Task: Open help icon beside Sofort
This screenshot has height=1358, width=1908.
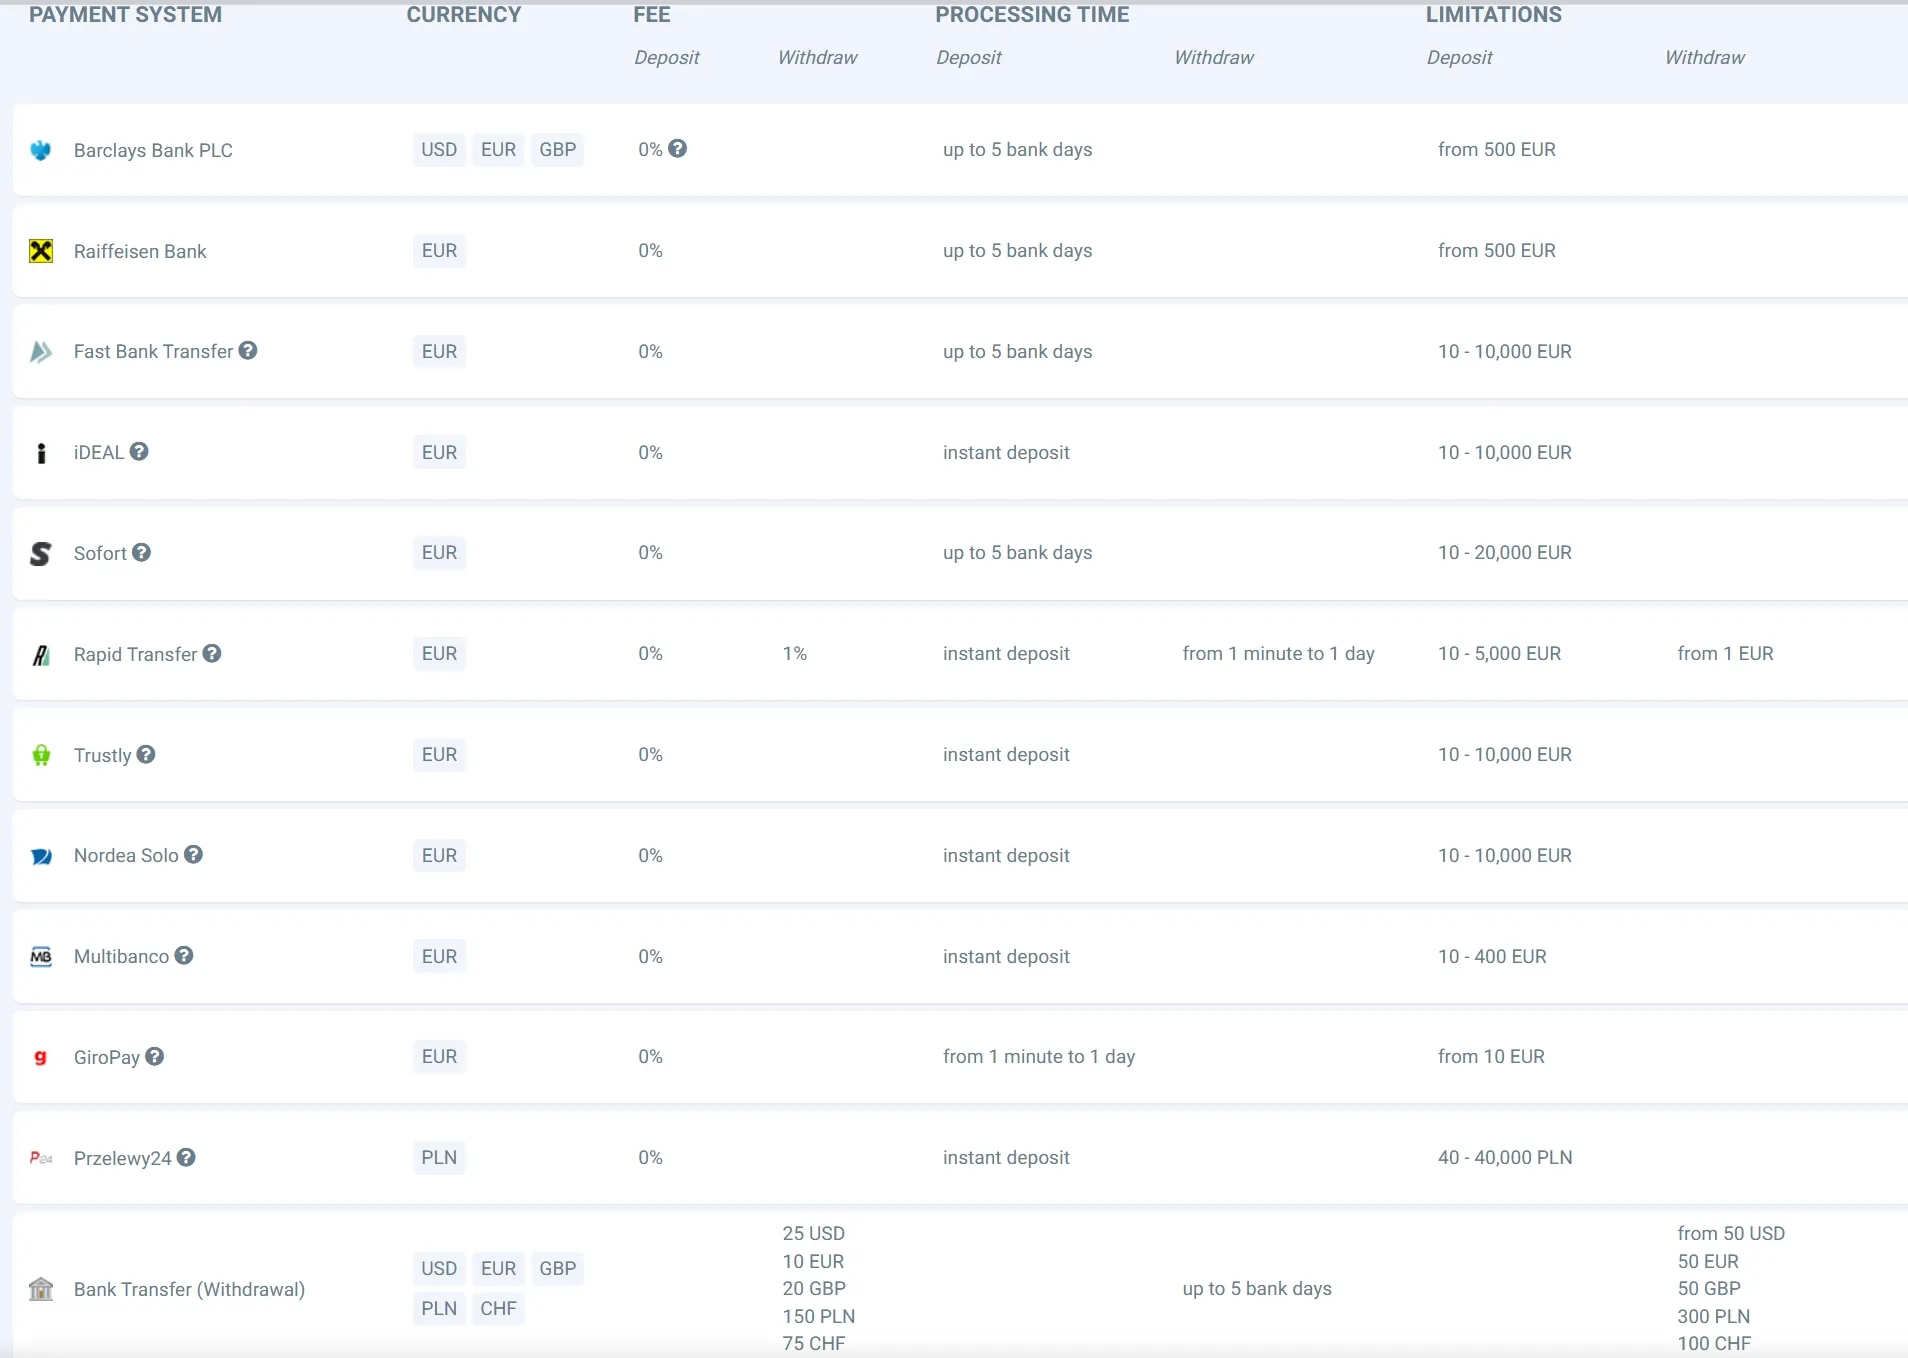Action: click(x=141, y=552)
